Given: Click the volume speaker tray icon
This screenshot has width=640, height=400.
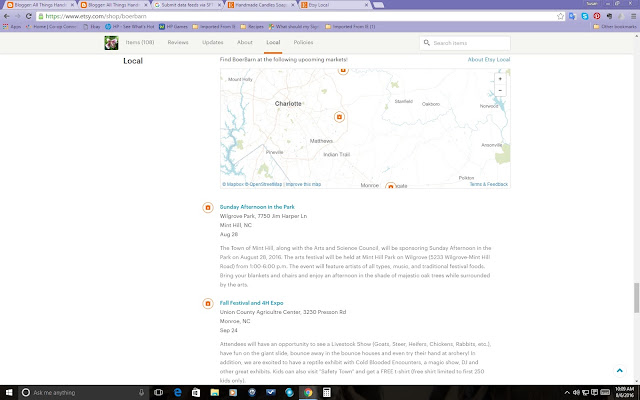Looking at the screenshot, I should pos(576,393).
